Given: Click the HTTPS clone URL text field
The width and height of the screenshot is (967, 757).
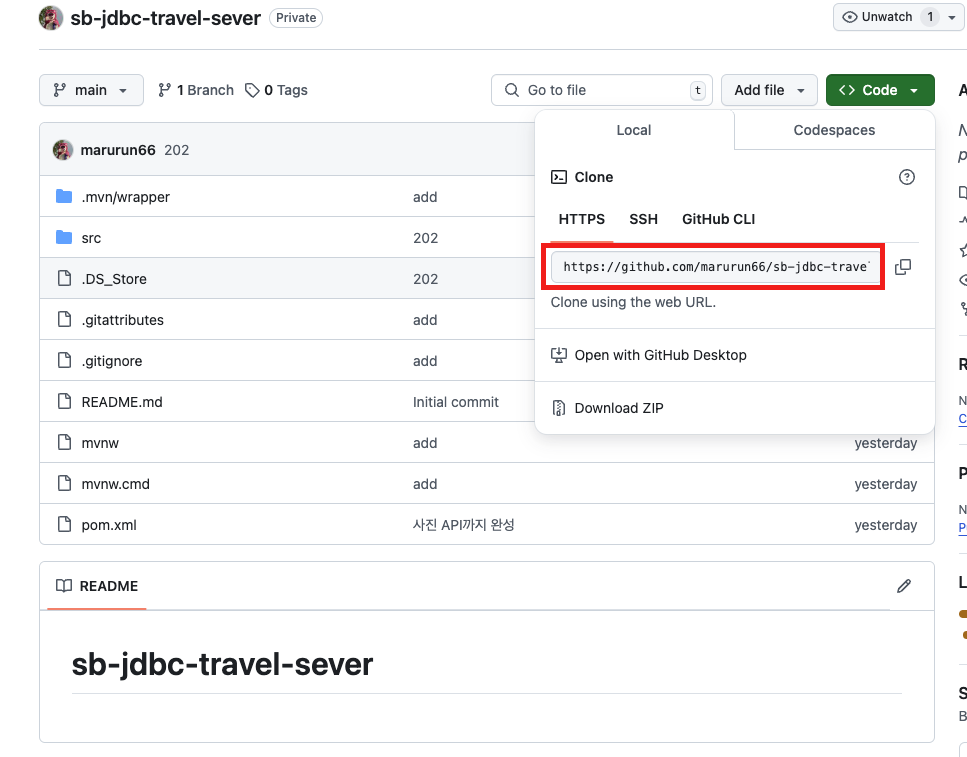Looking at the screenshot, I should tap(715, 267).
